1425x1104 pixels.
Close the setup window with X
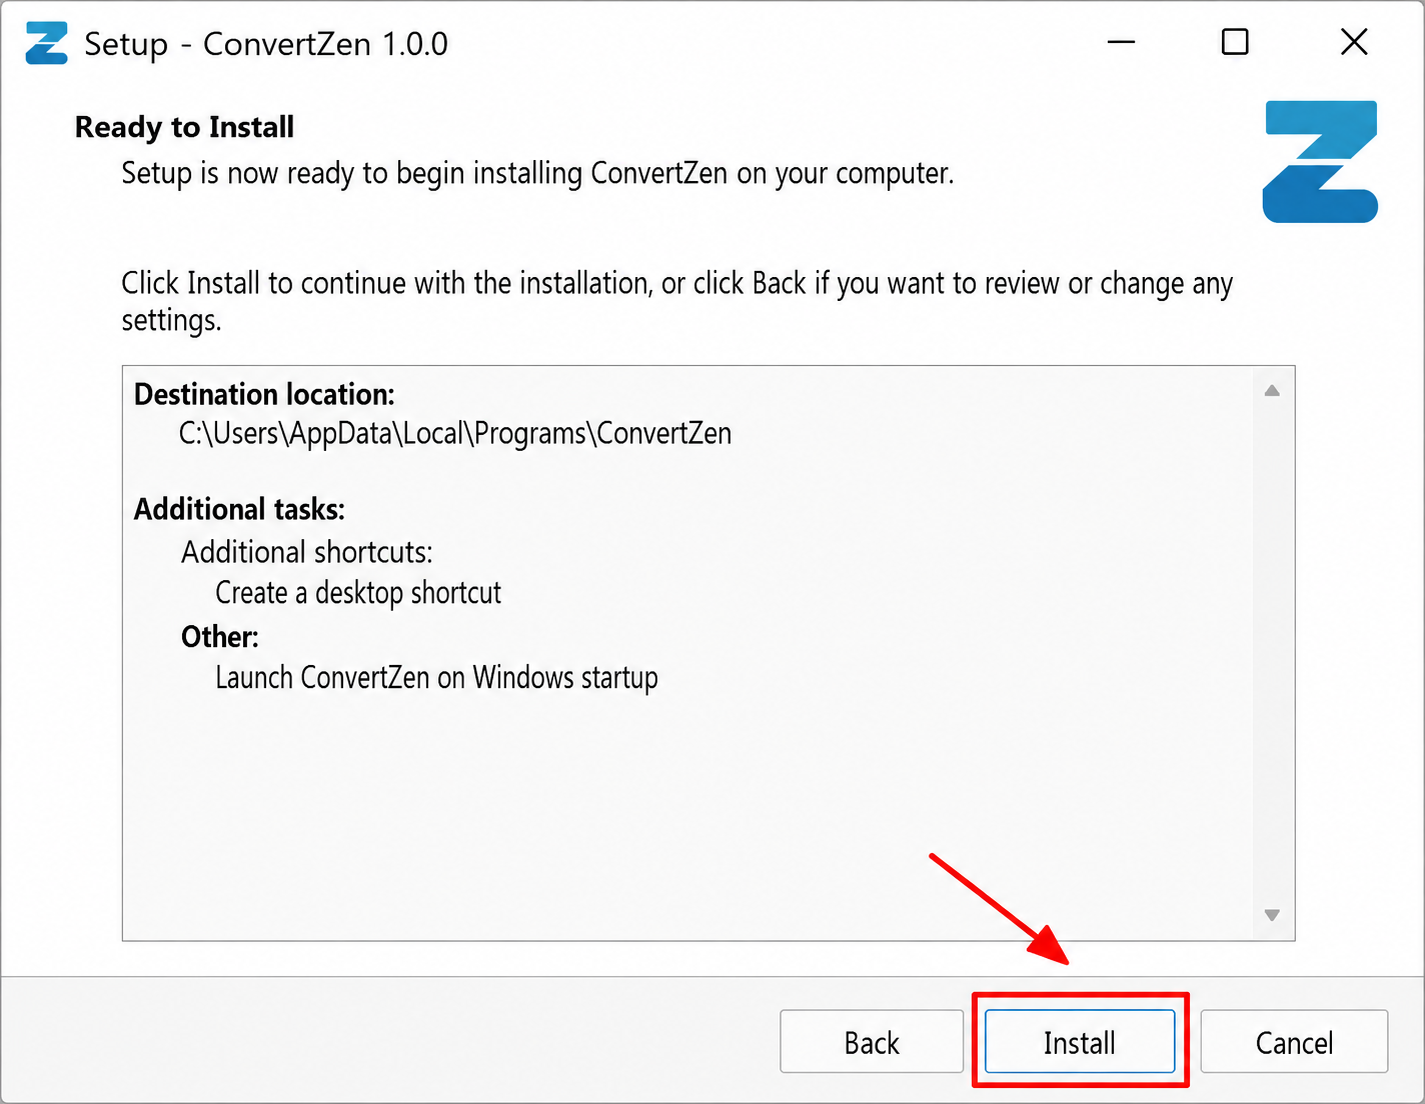click(1354, 42)
